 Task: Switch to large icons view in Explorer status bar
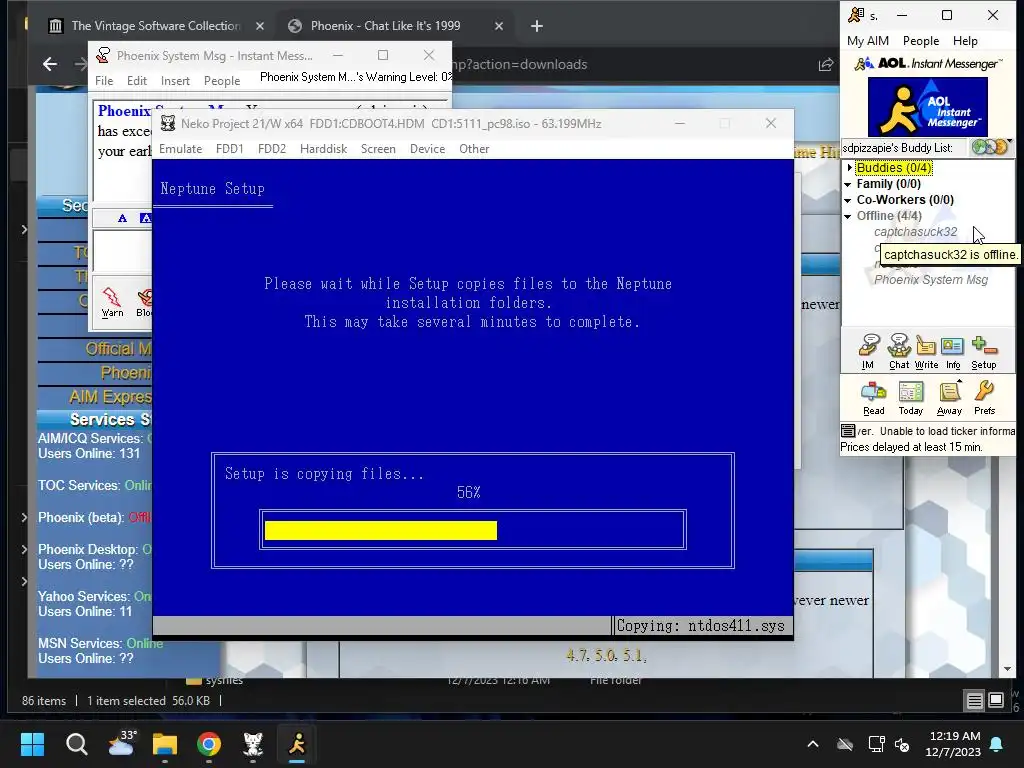click(x=996, y=701)
